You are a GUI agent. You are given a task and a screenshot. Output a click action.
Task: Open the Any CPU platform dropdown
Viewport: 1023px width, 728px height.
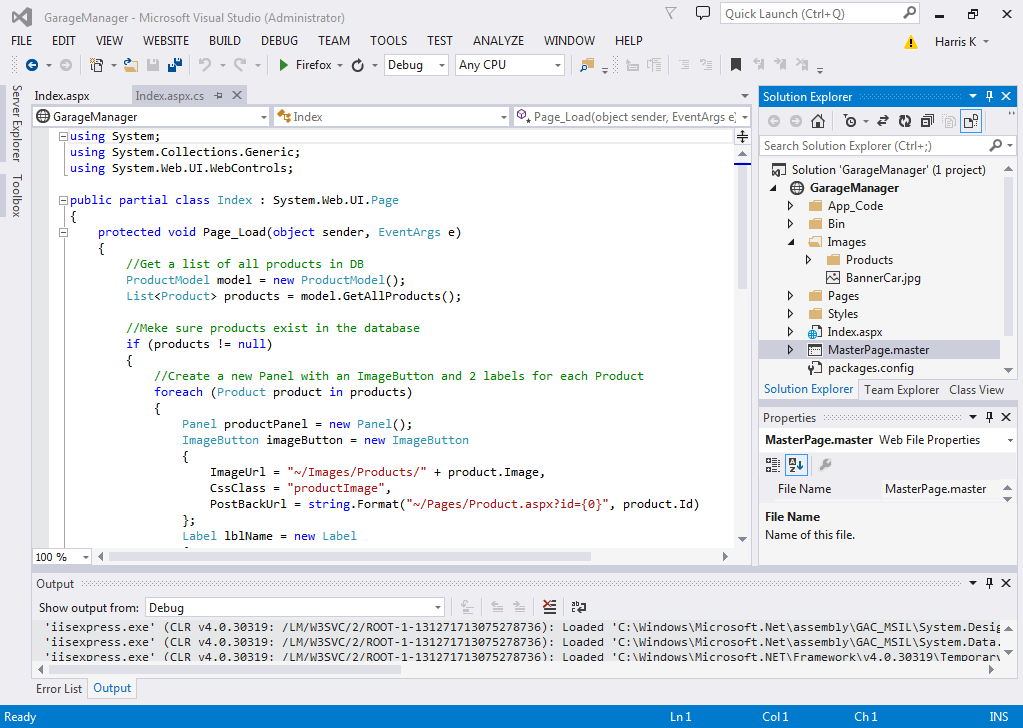[510, 65]
